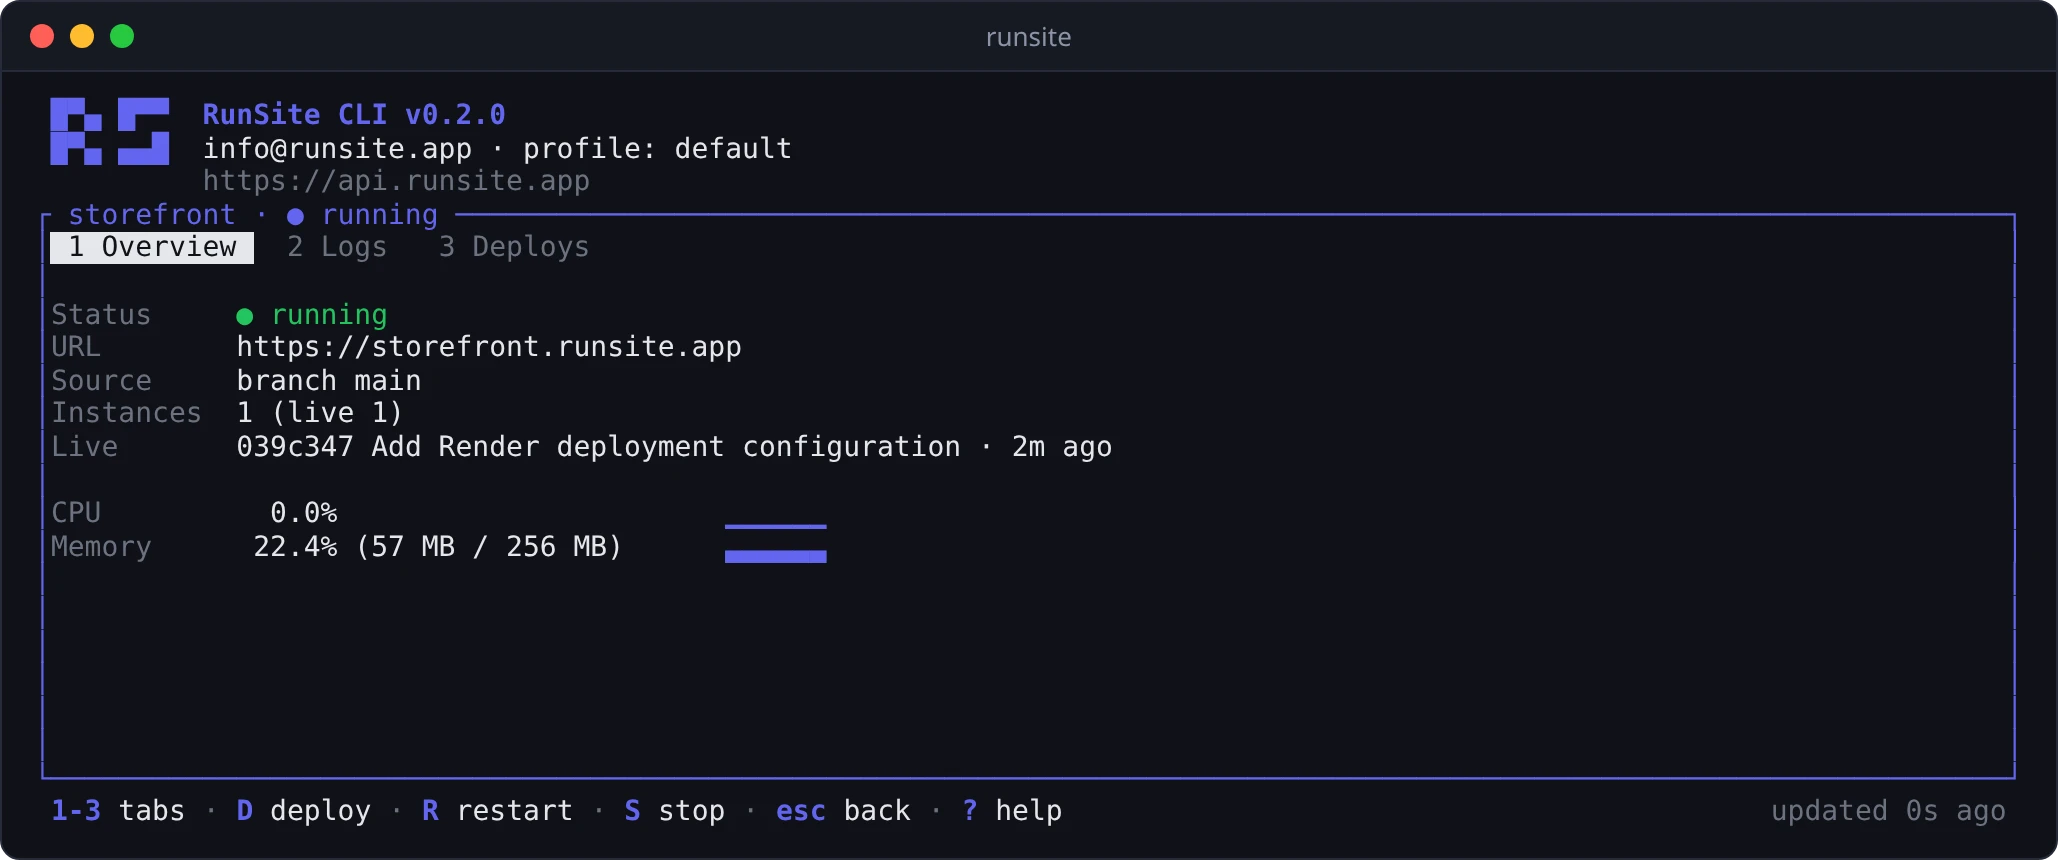This screenshot has width=2058, height=862.
Task: Click the green running status dot
Action: pos(245,316)
